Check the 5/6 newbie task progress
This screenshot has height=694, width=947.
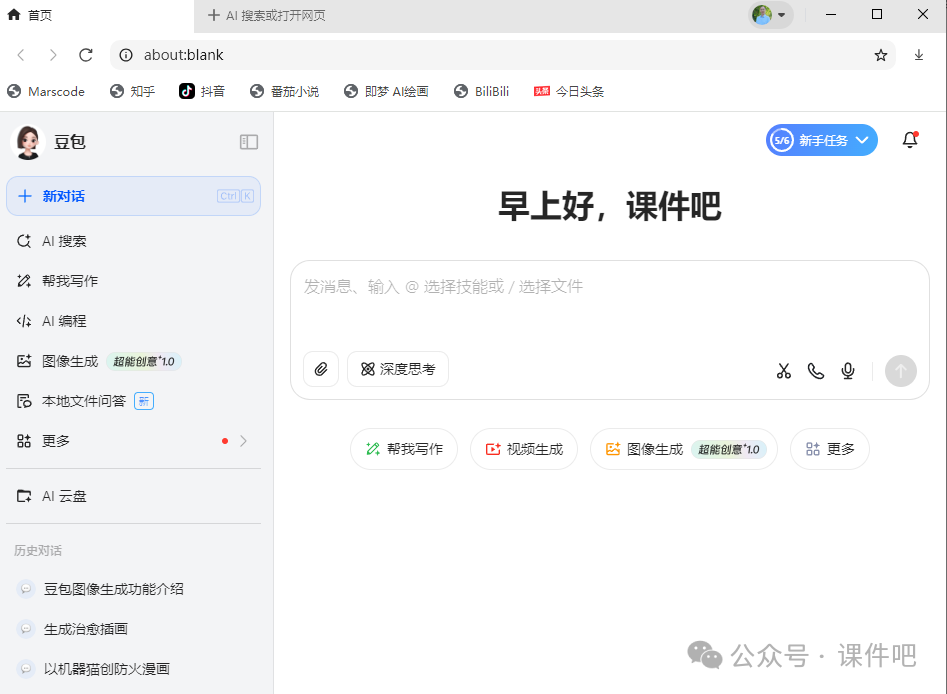click(x=779, y=140)
